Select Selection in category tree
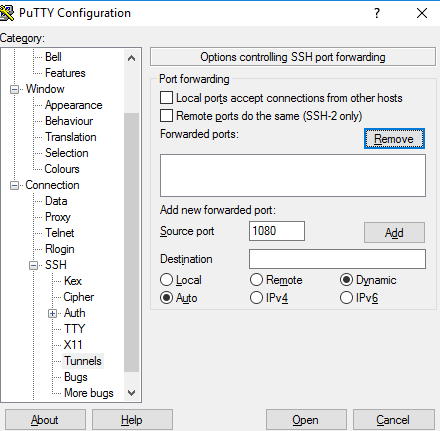 (x=67, y=153)
